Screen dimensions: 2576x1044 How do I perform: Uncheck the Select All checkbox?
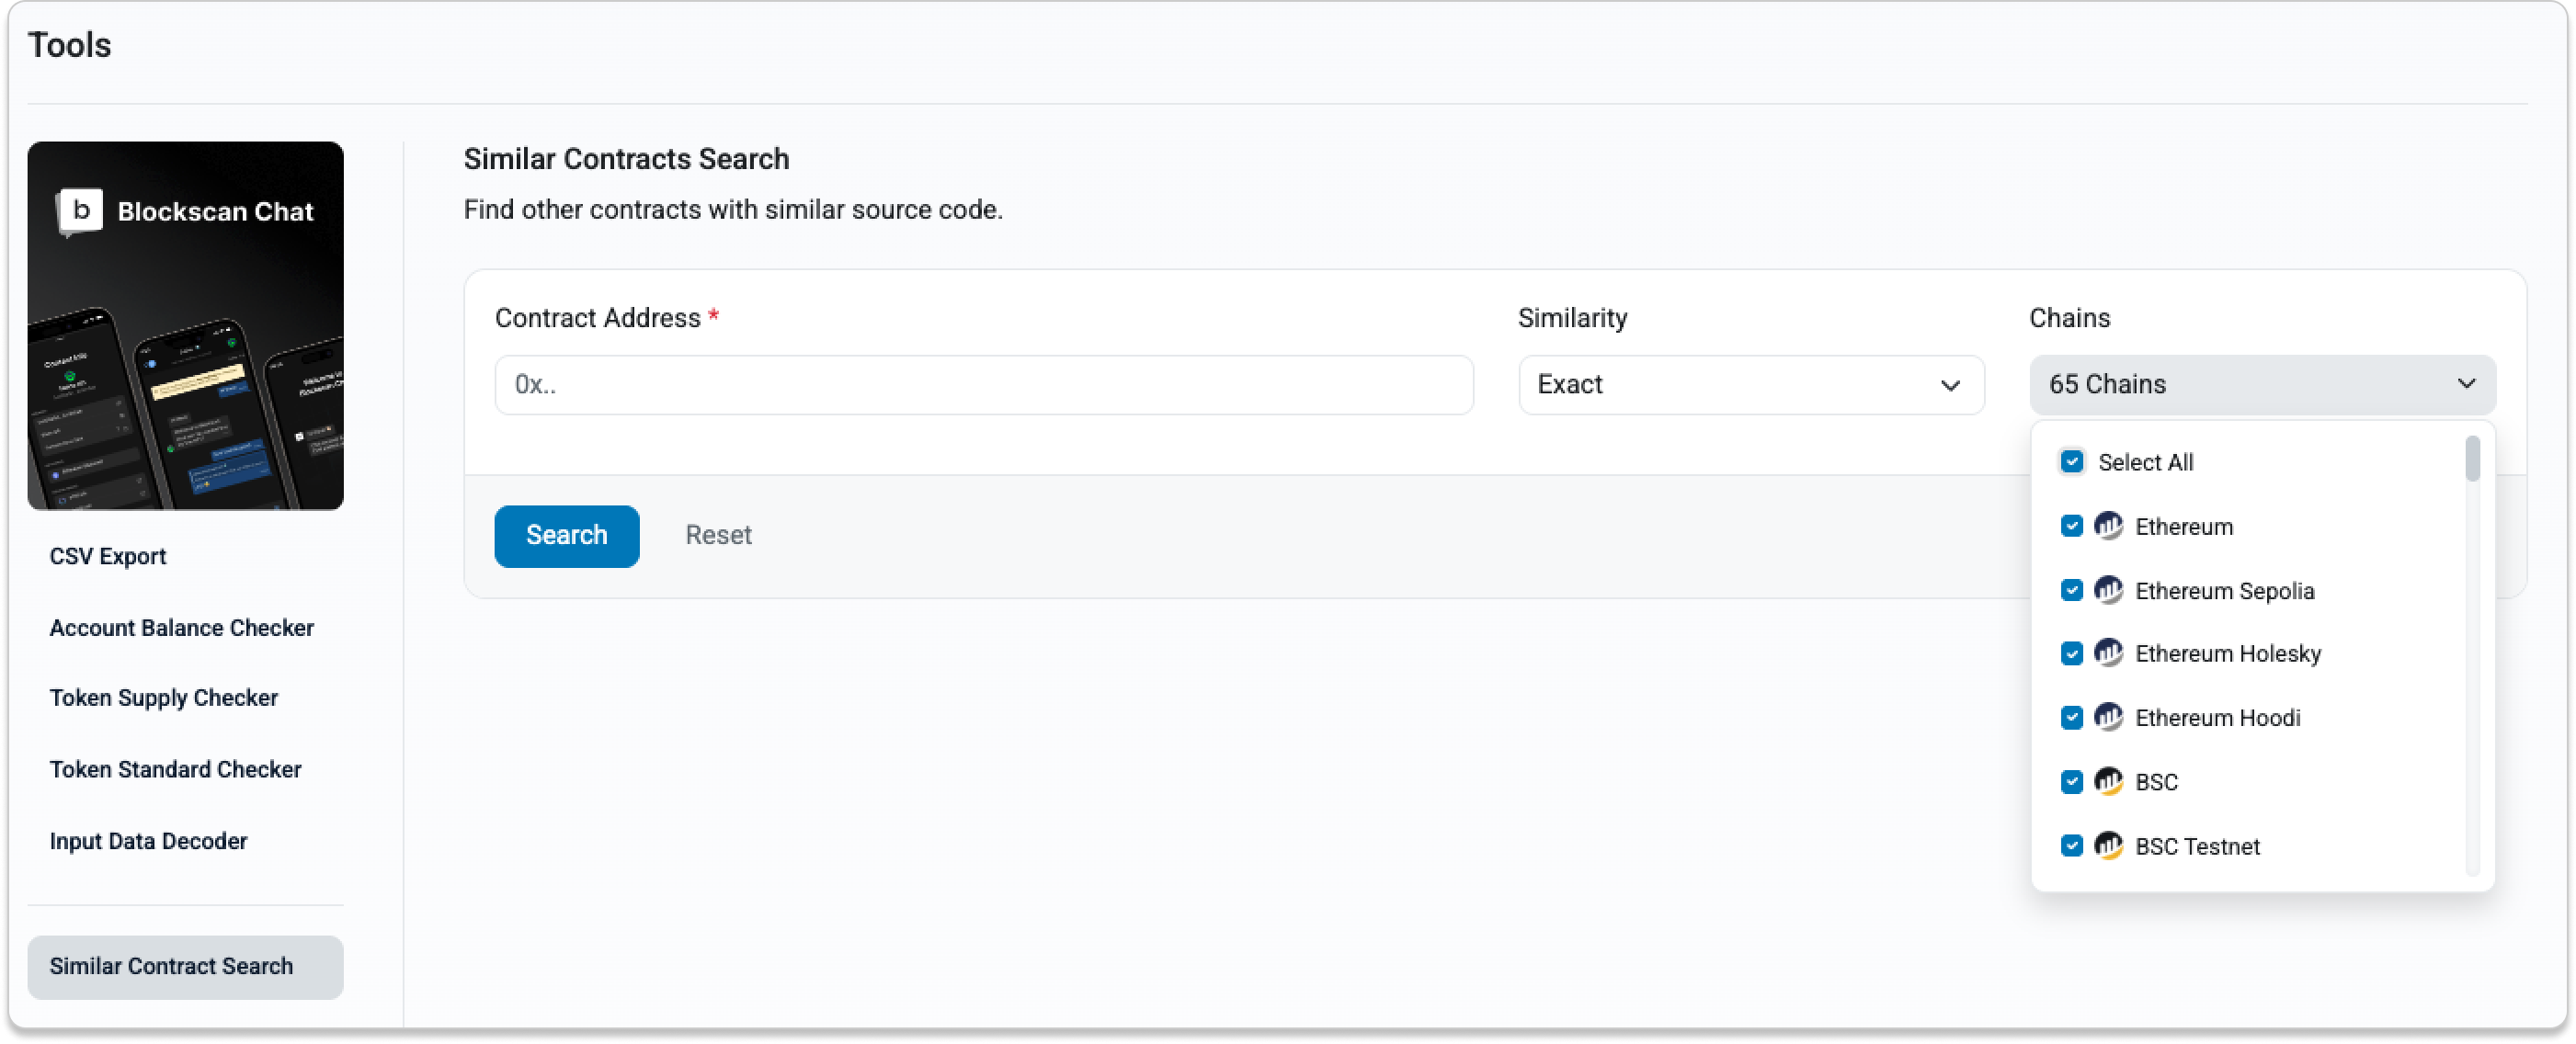2071,462
